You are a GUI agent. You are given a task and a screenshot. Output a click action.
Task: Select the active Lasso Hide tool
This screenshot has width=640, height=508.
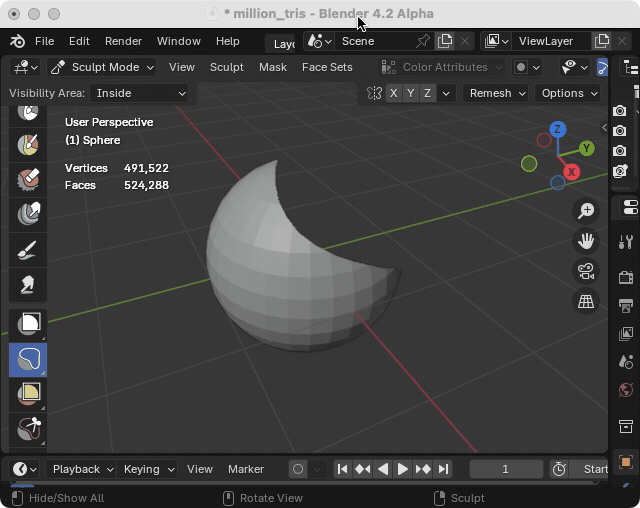pos(28,360)
